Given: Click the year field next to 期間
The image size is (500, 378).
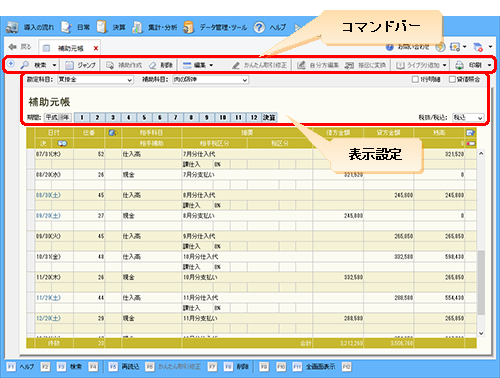Looking at the screenshot, I should point(58,117).
